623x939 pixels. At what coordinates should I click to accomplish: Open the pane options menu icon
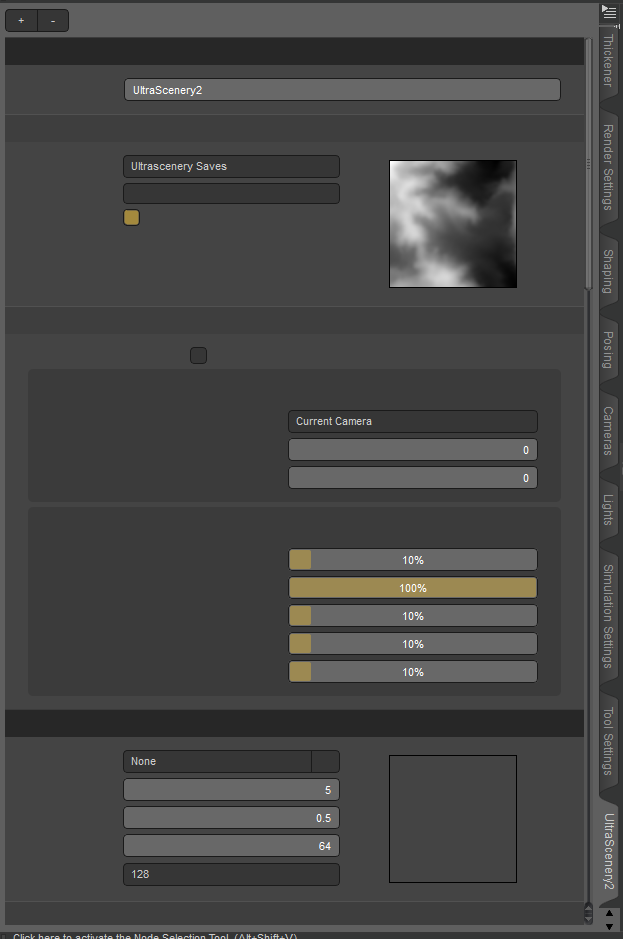click(x=609, y=11)
